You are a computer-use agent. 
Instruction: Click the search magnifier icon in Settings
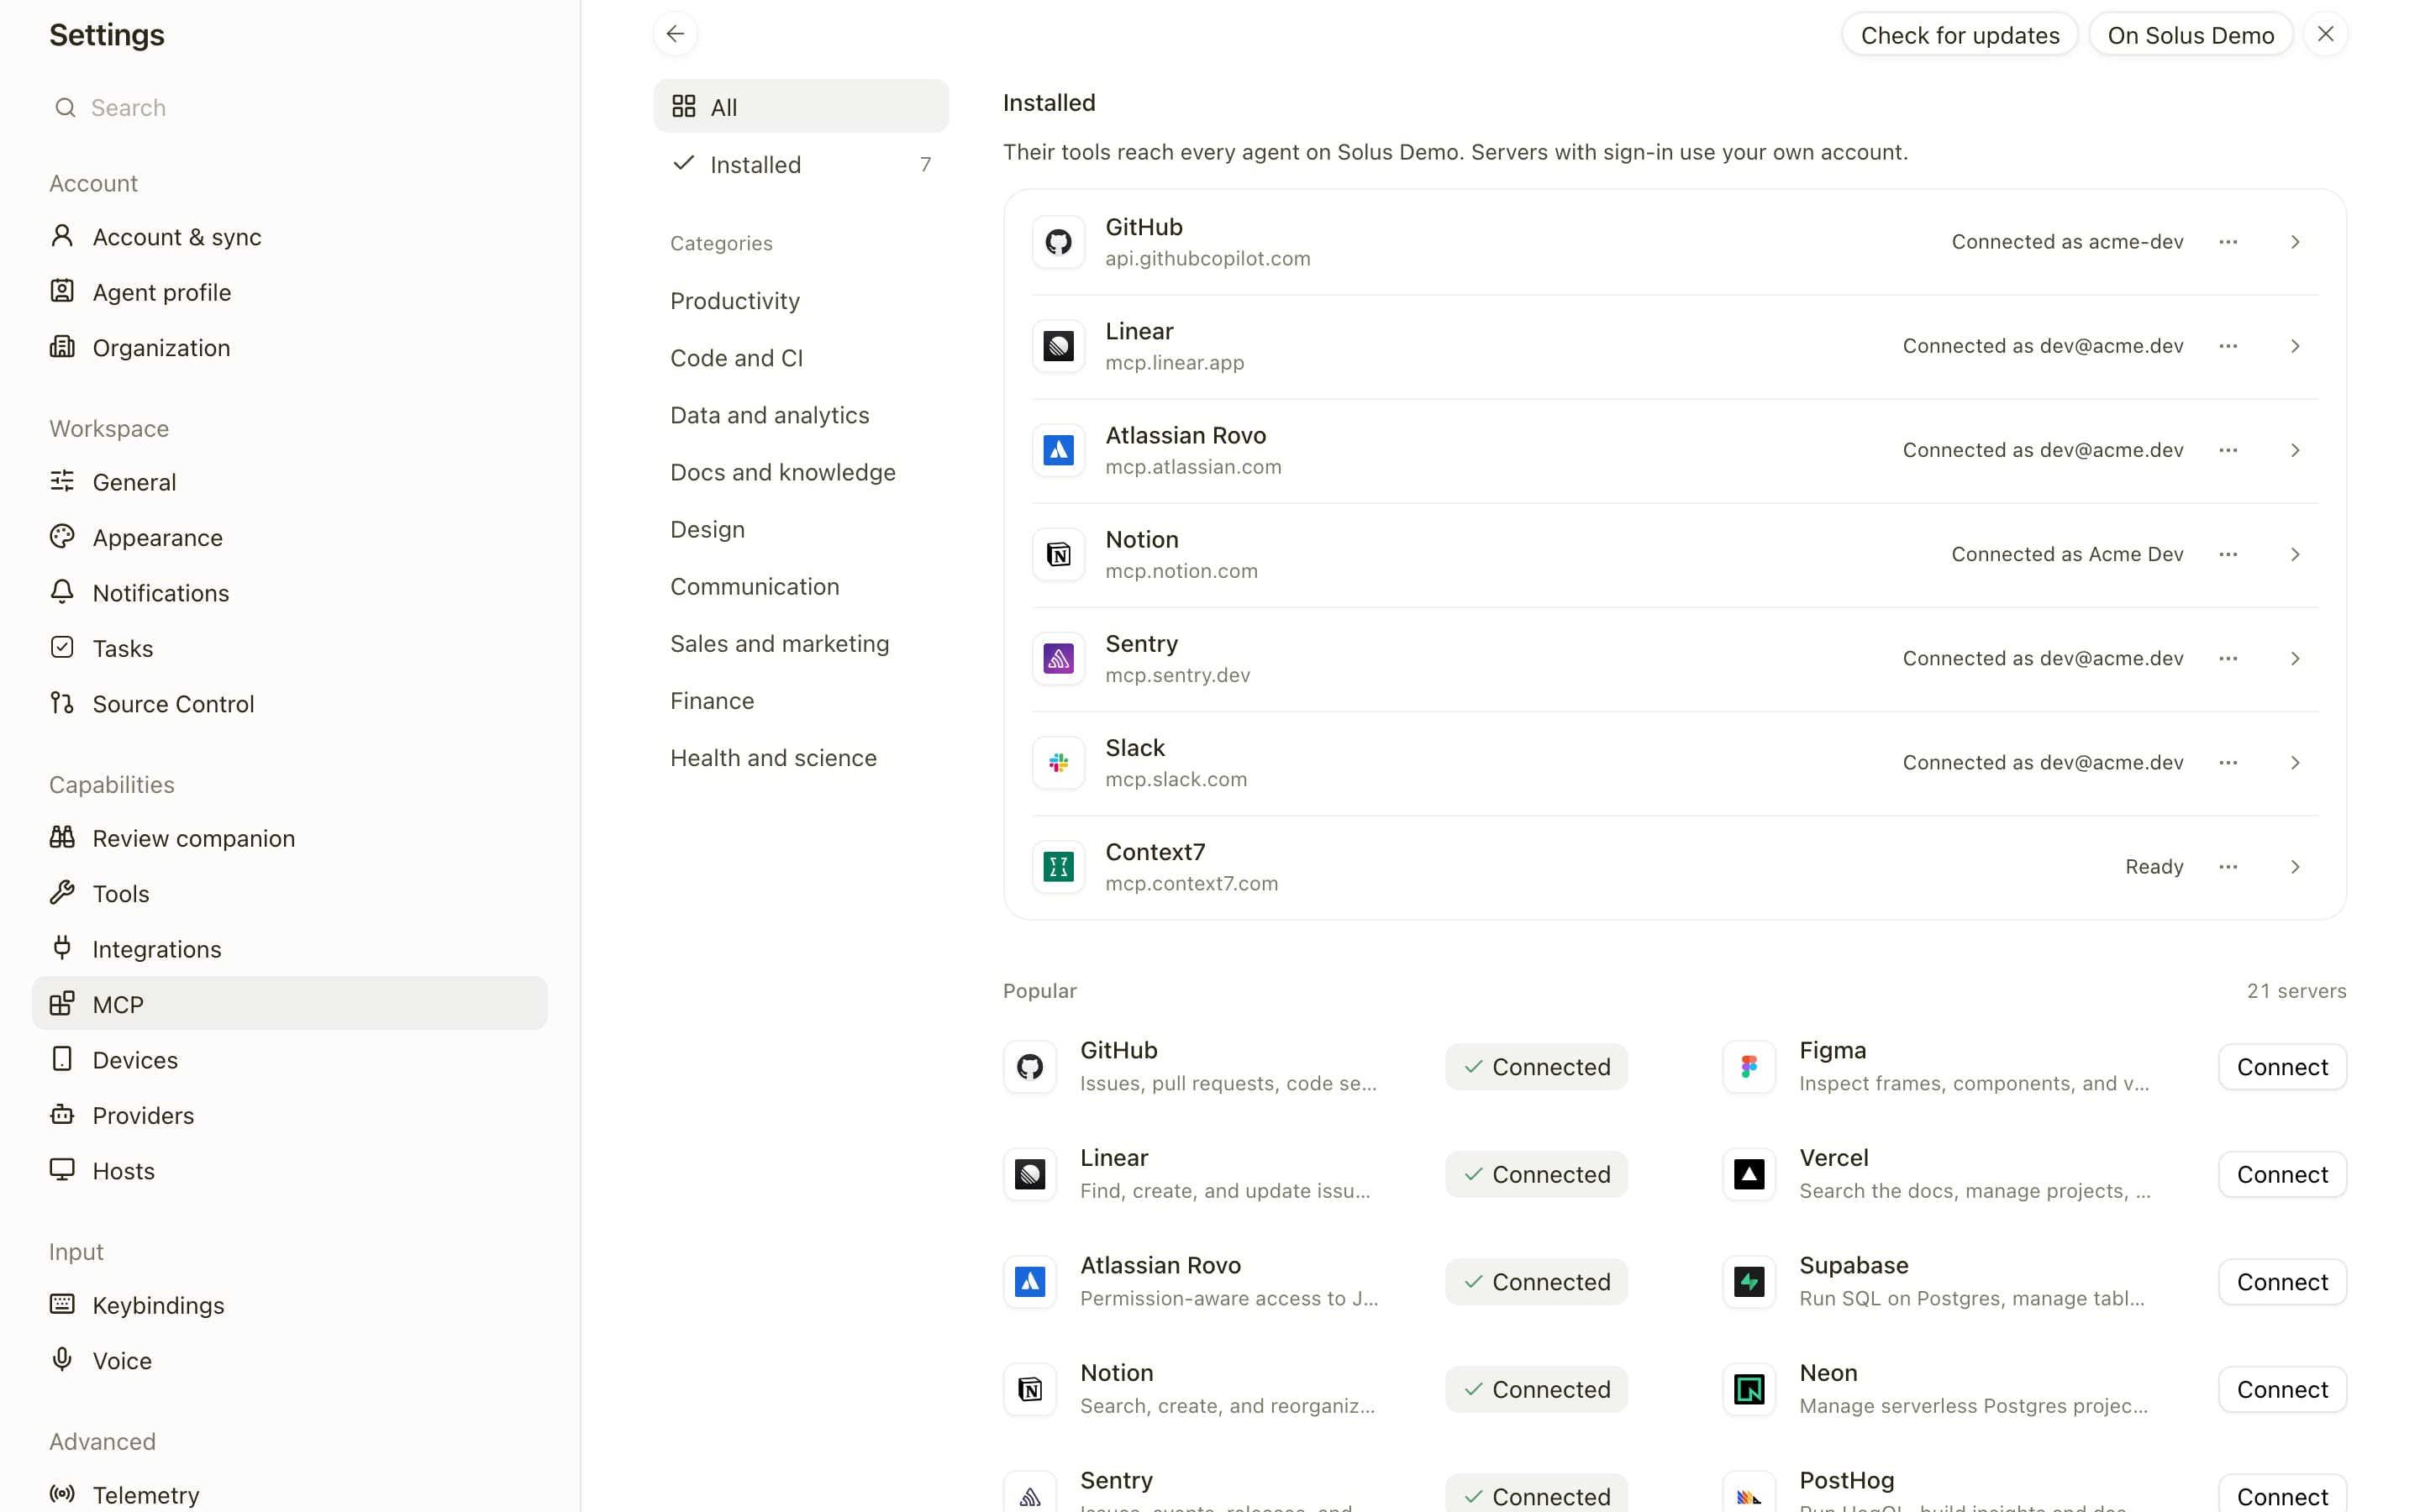65,107
